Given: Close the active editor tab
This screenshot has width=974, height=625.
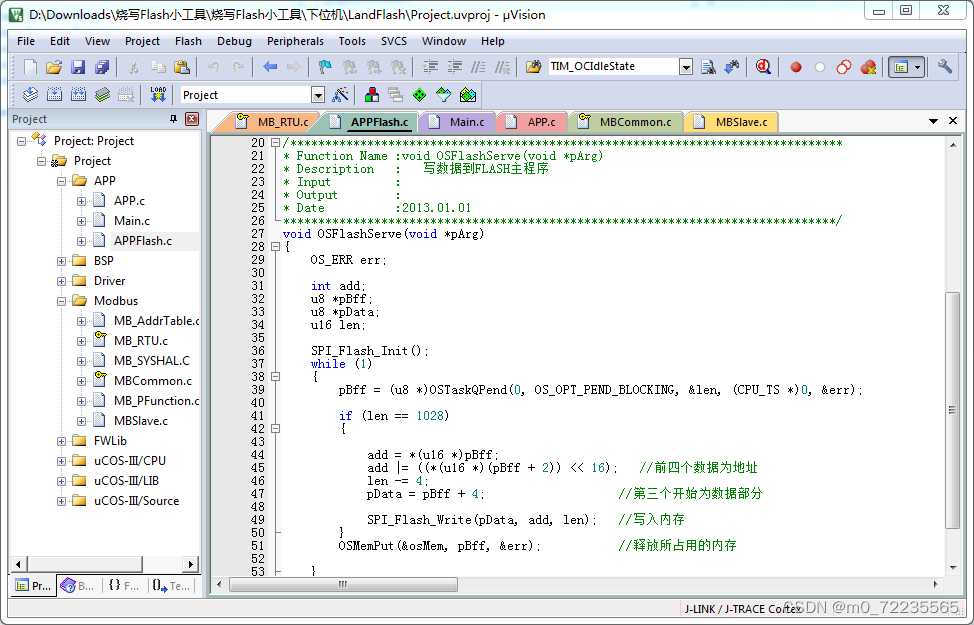Looking at the screenshot, I should click(953, 121).
